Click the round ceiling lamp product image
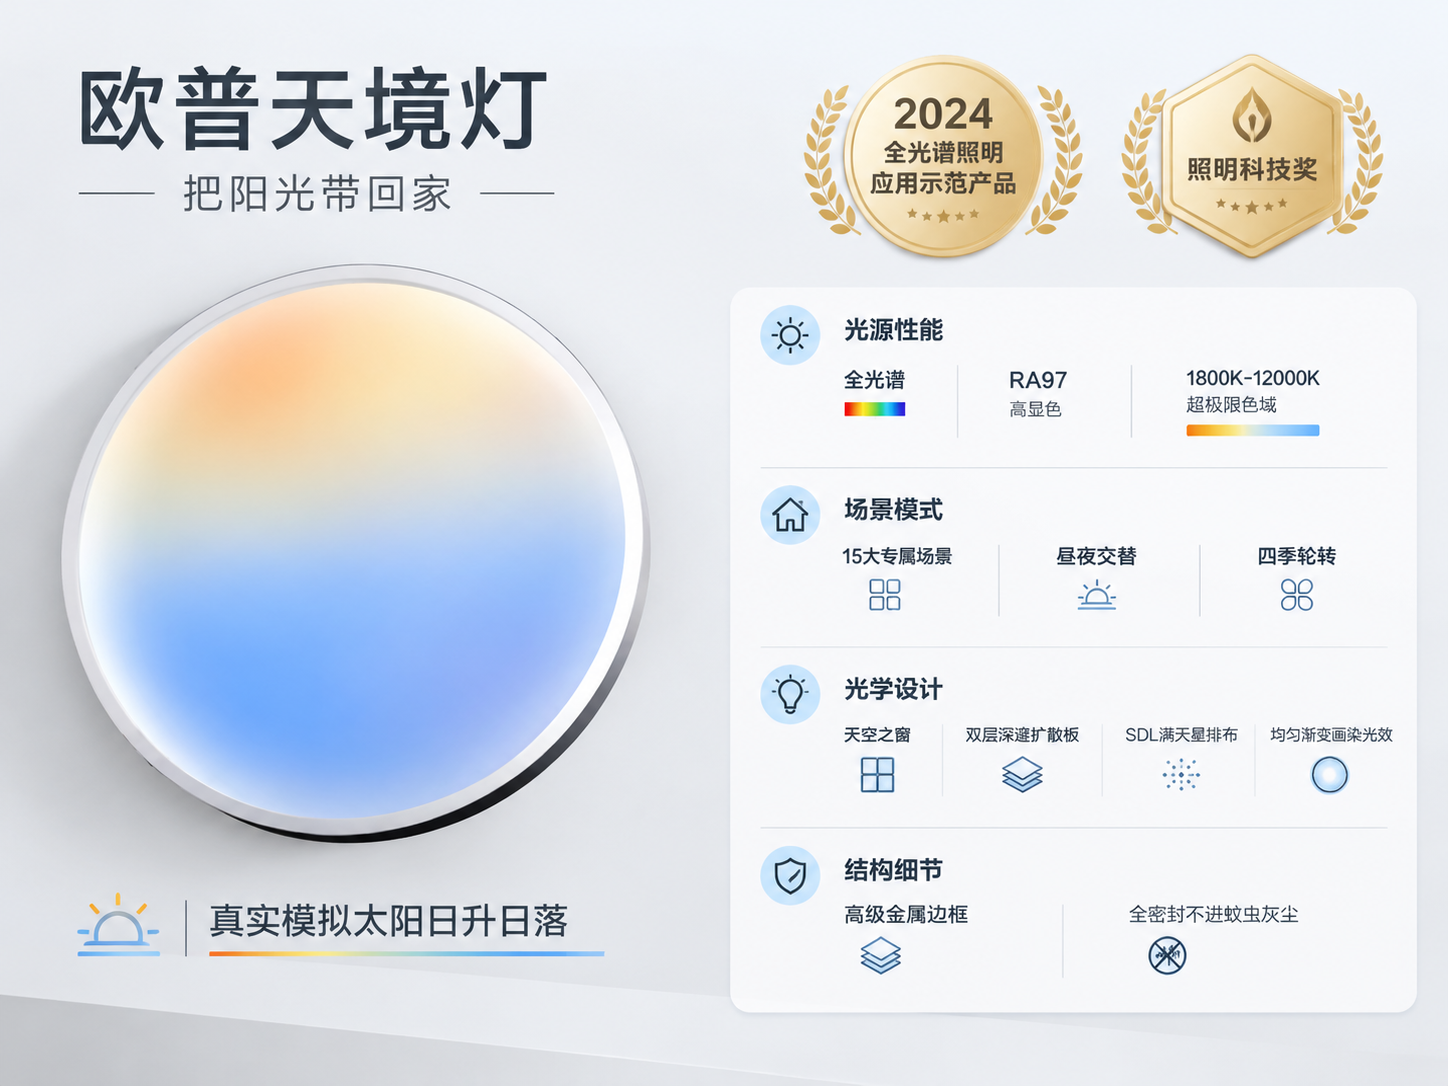Viewport: 1448px width, 1086px height. point(356,553)
